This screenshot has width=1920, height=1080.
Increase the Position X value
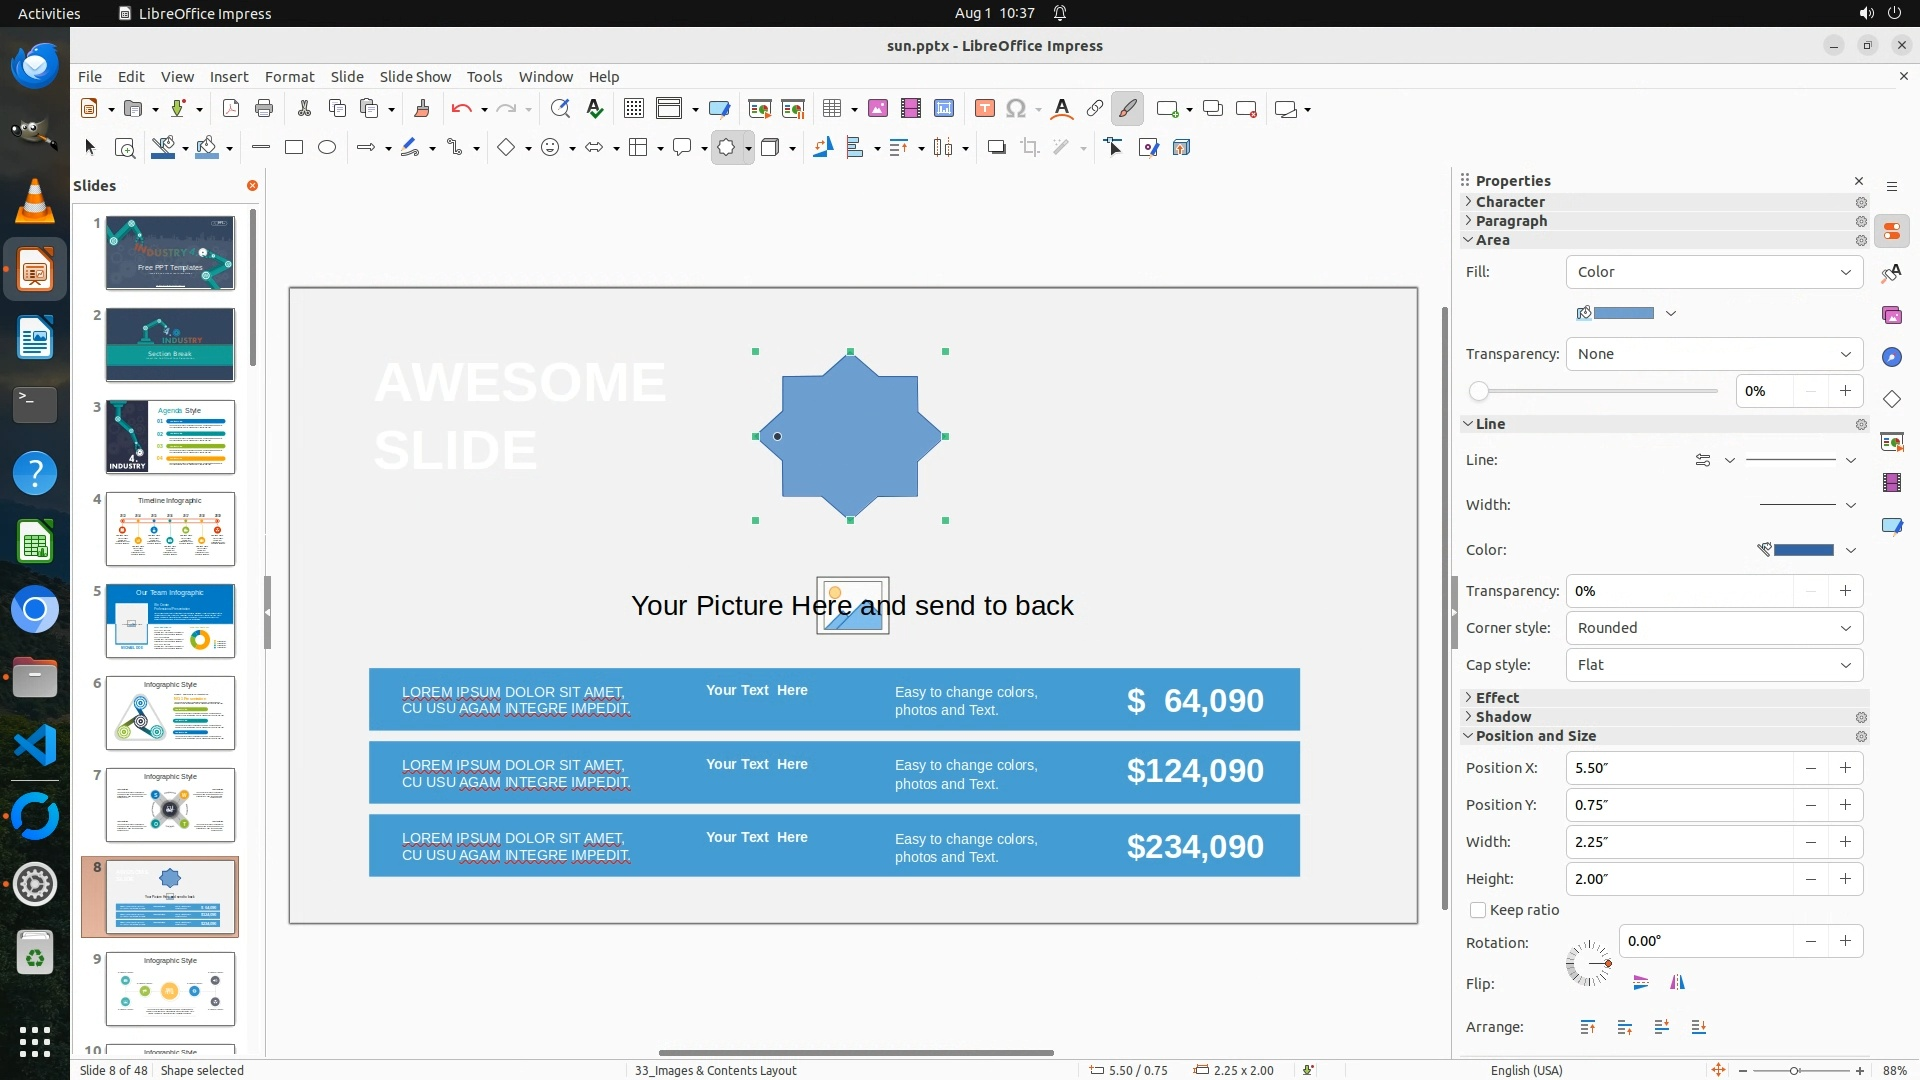(x=1845, y=768)
